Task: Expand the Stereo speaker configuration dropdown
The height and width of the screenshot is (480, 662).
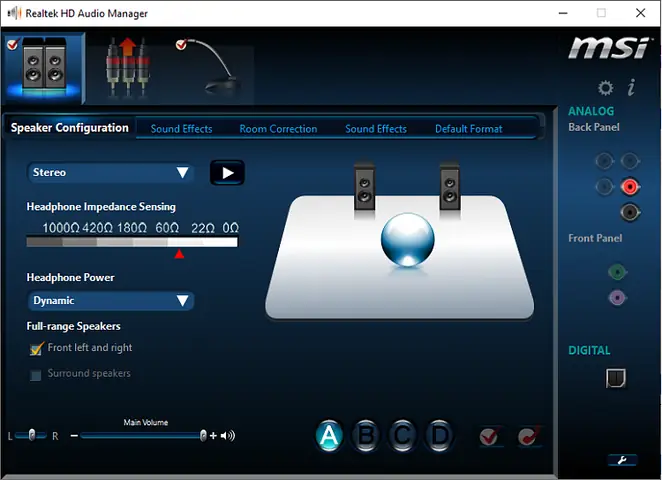Action: [111, 172]
